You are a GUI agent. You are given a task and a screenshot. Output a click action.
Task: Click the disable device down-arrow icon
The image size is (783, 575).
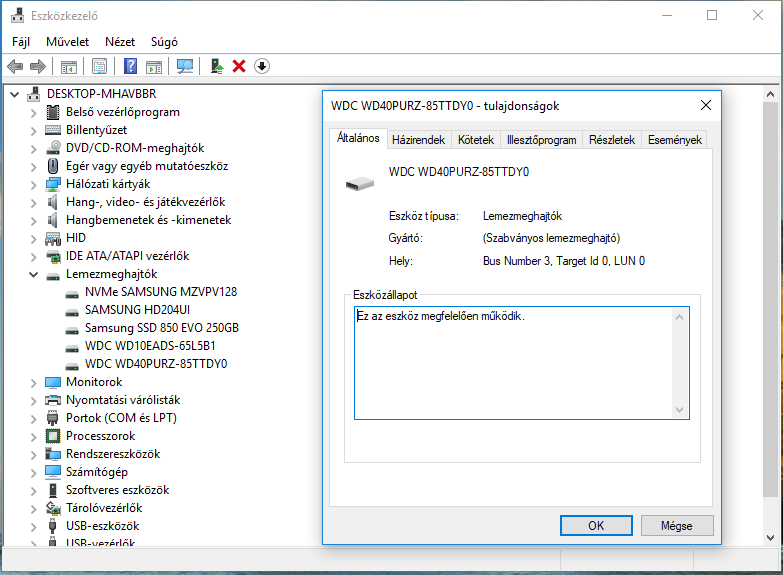[262, 66]
